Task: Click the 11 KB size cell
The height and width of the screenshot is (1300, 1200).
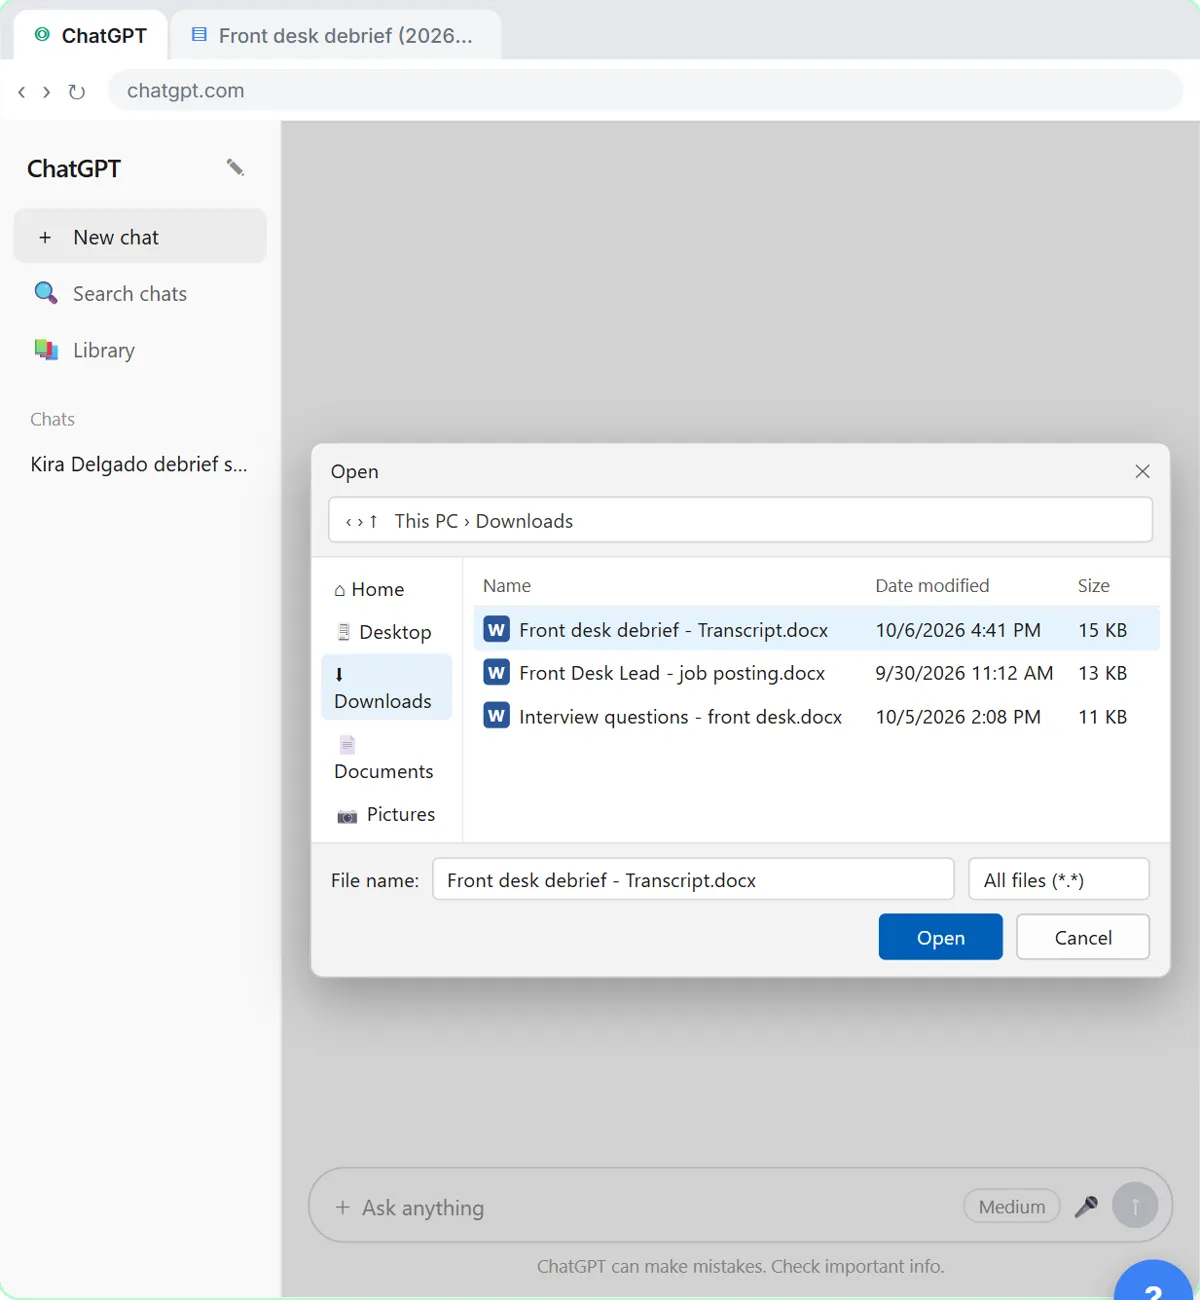Action: 1102,717
